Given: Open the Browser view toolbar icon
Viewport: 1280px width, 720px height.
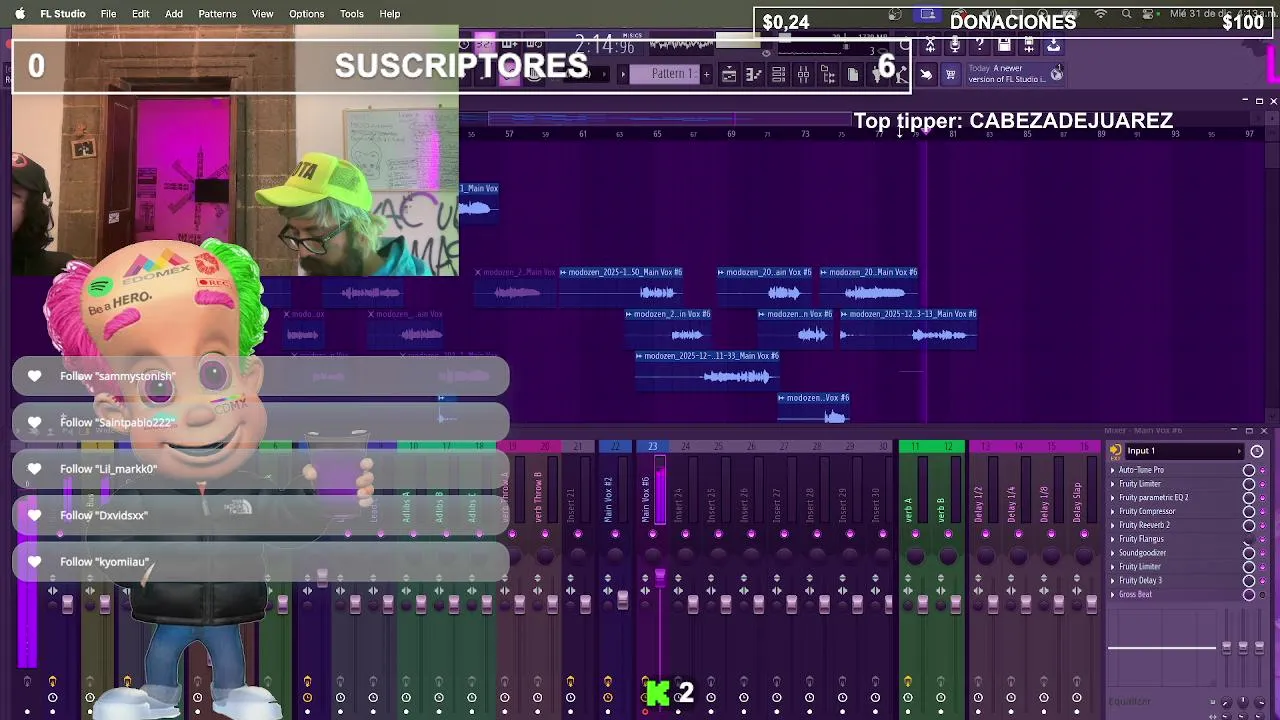Looking at the screenshot, I should point(828,74).
